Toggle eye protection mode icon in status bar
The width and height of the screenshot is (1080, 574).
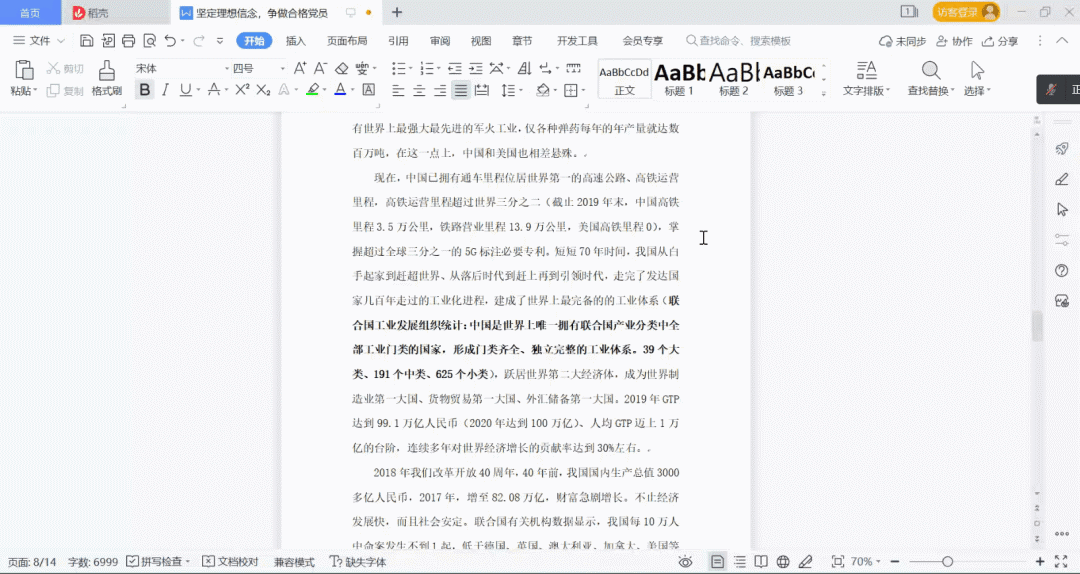tap(686, 562)
